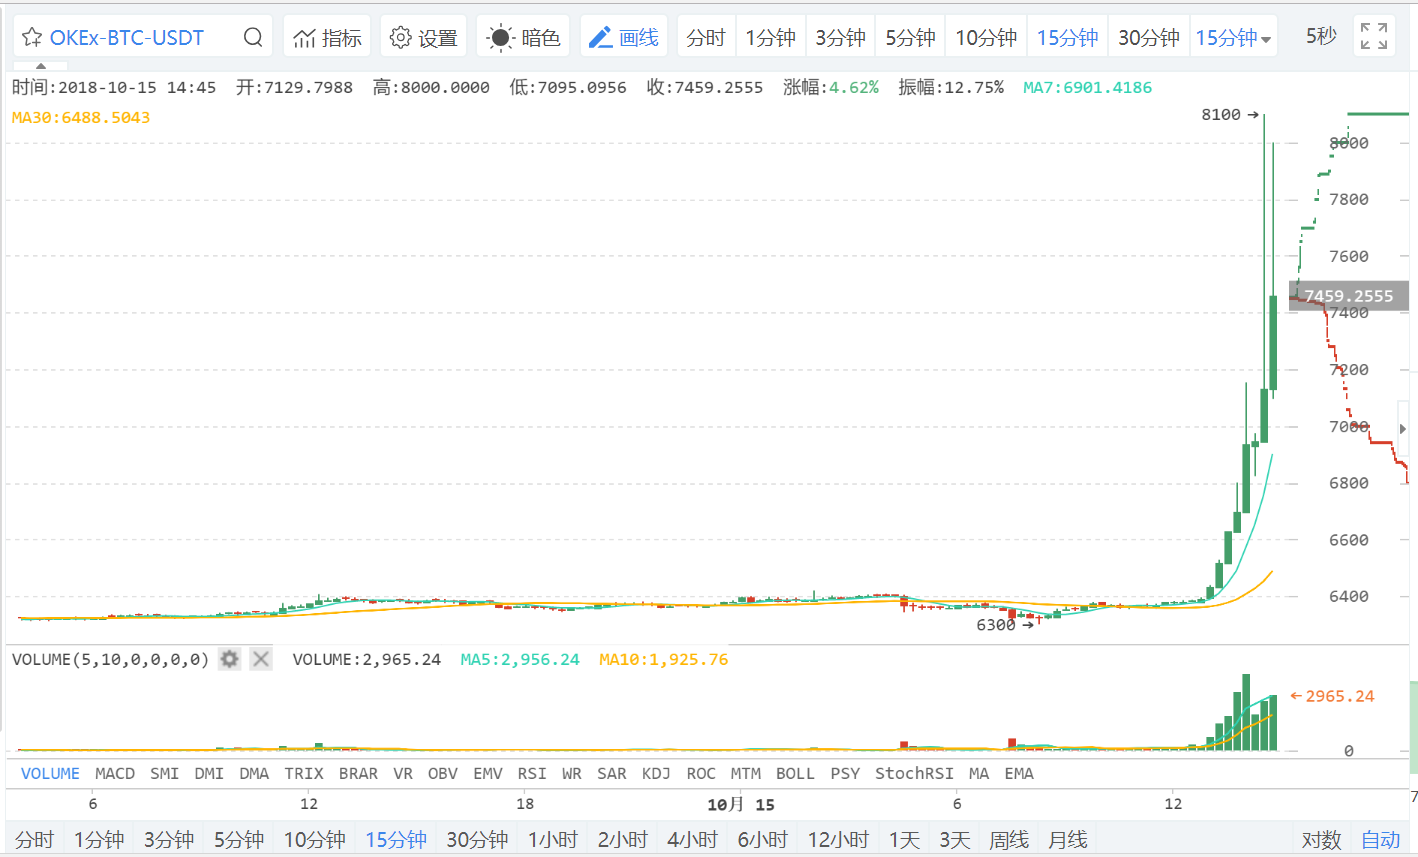
Task: Select the KDJ indicator
Action: click(656, 774)
